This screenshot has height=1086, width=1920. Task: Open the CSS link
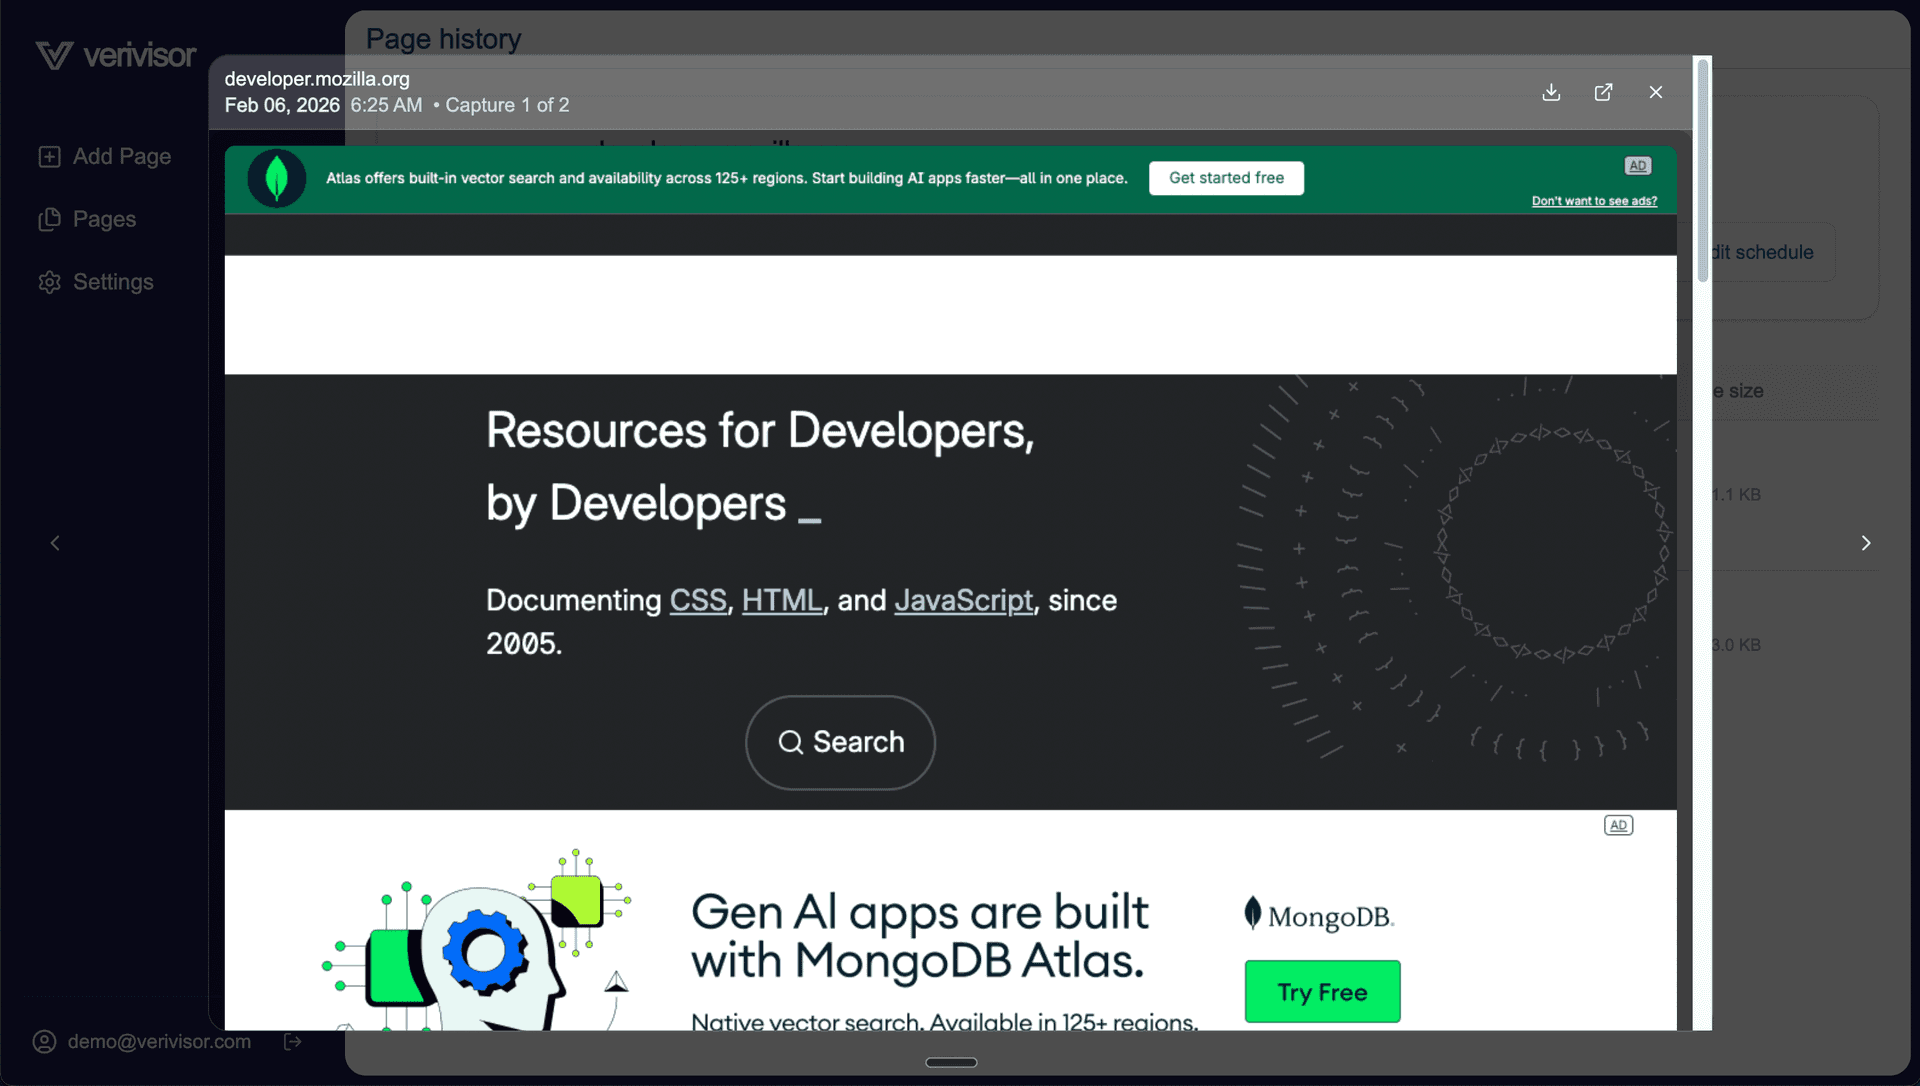[x=697, y=600]
